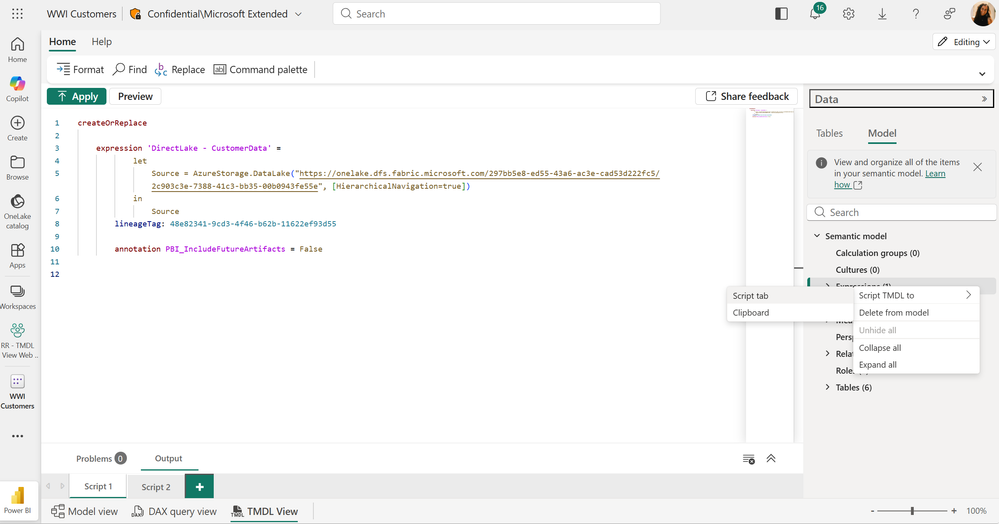Viewport: 999px width, 524px height.
Task: Add a new script tab
Action: pos(199,486)
